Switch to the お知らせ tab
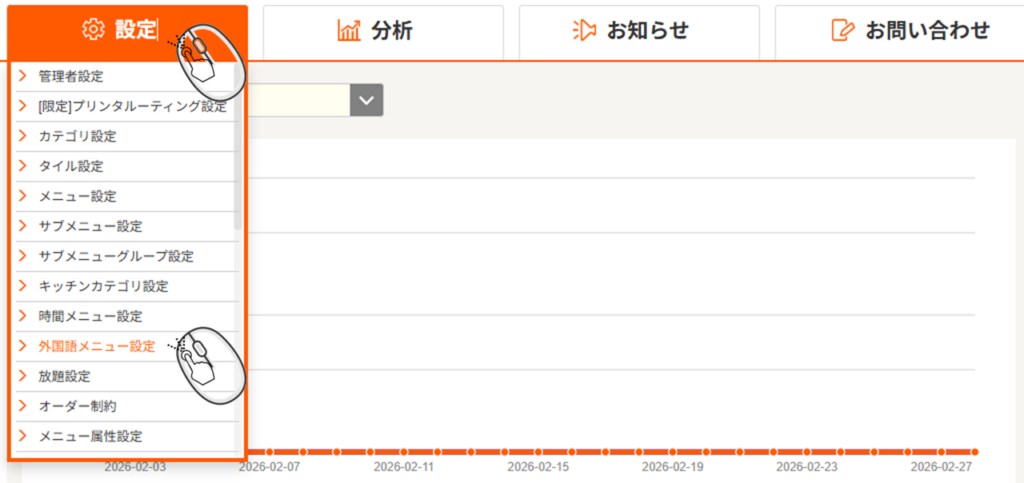Viewport: 1024px width, 483px height. coord(639,31)
